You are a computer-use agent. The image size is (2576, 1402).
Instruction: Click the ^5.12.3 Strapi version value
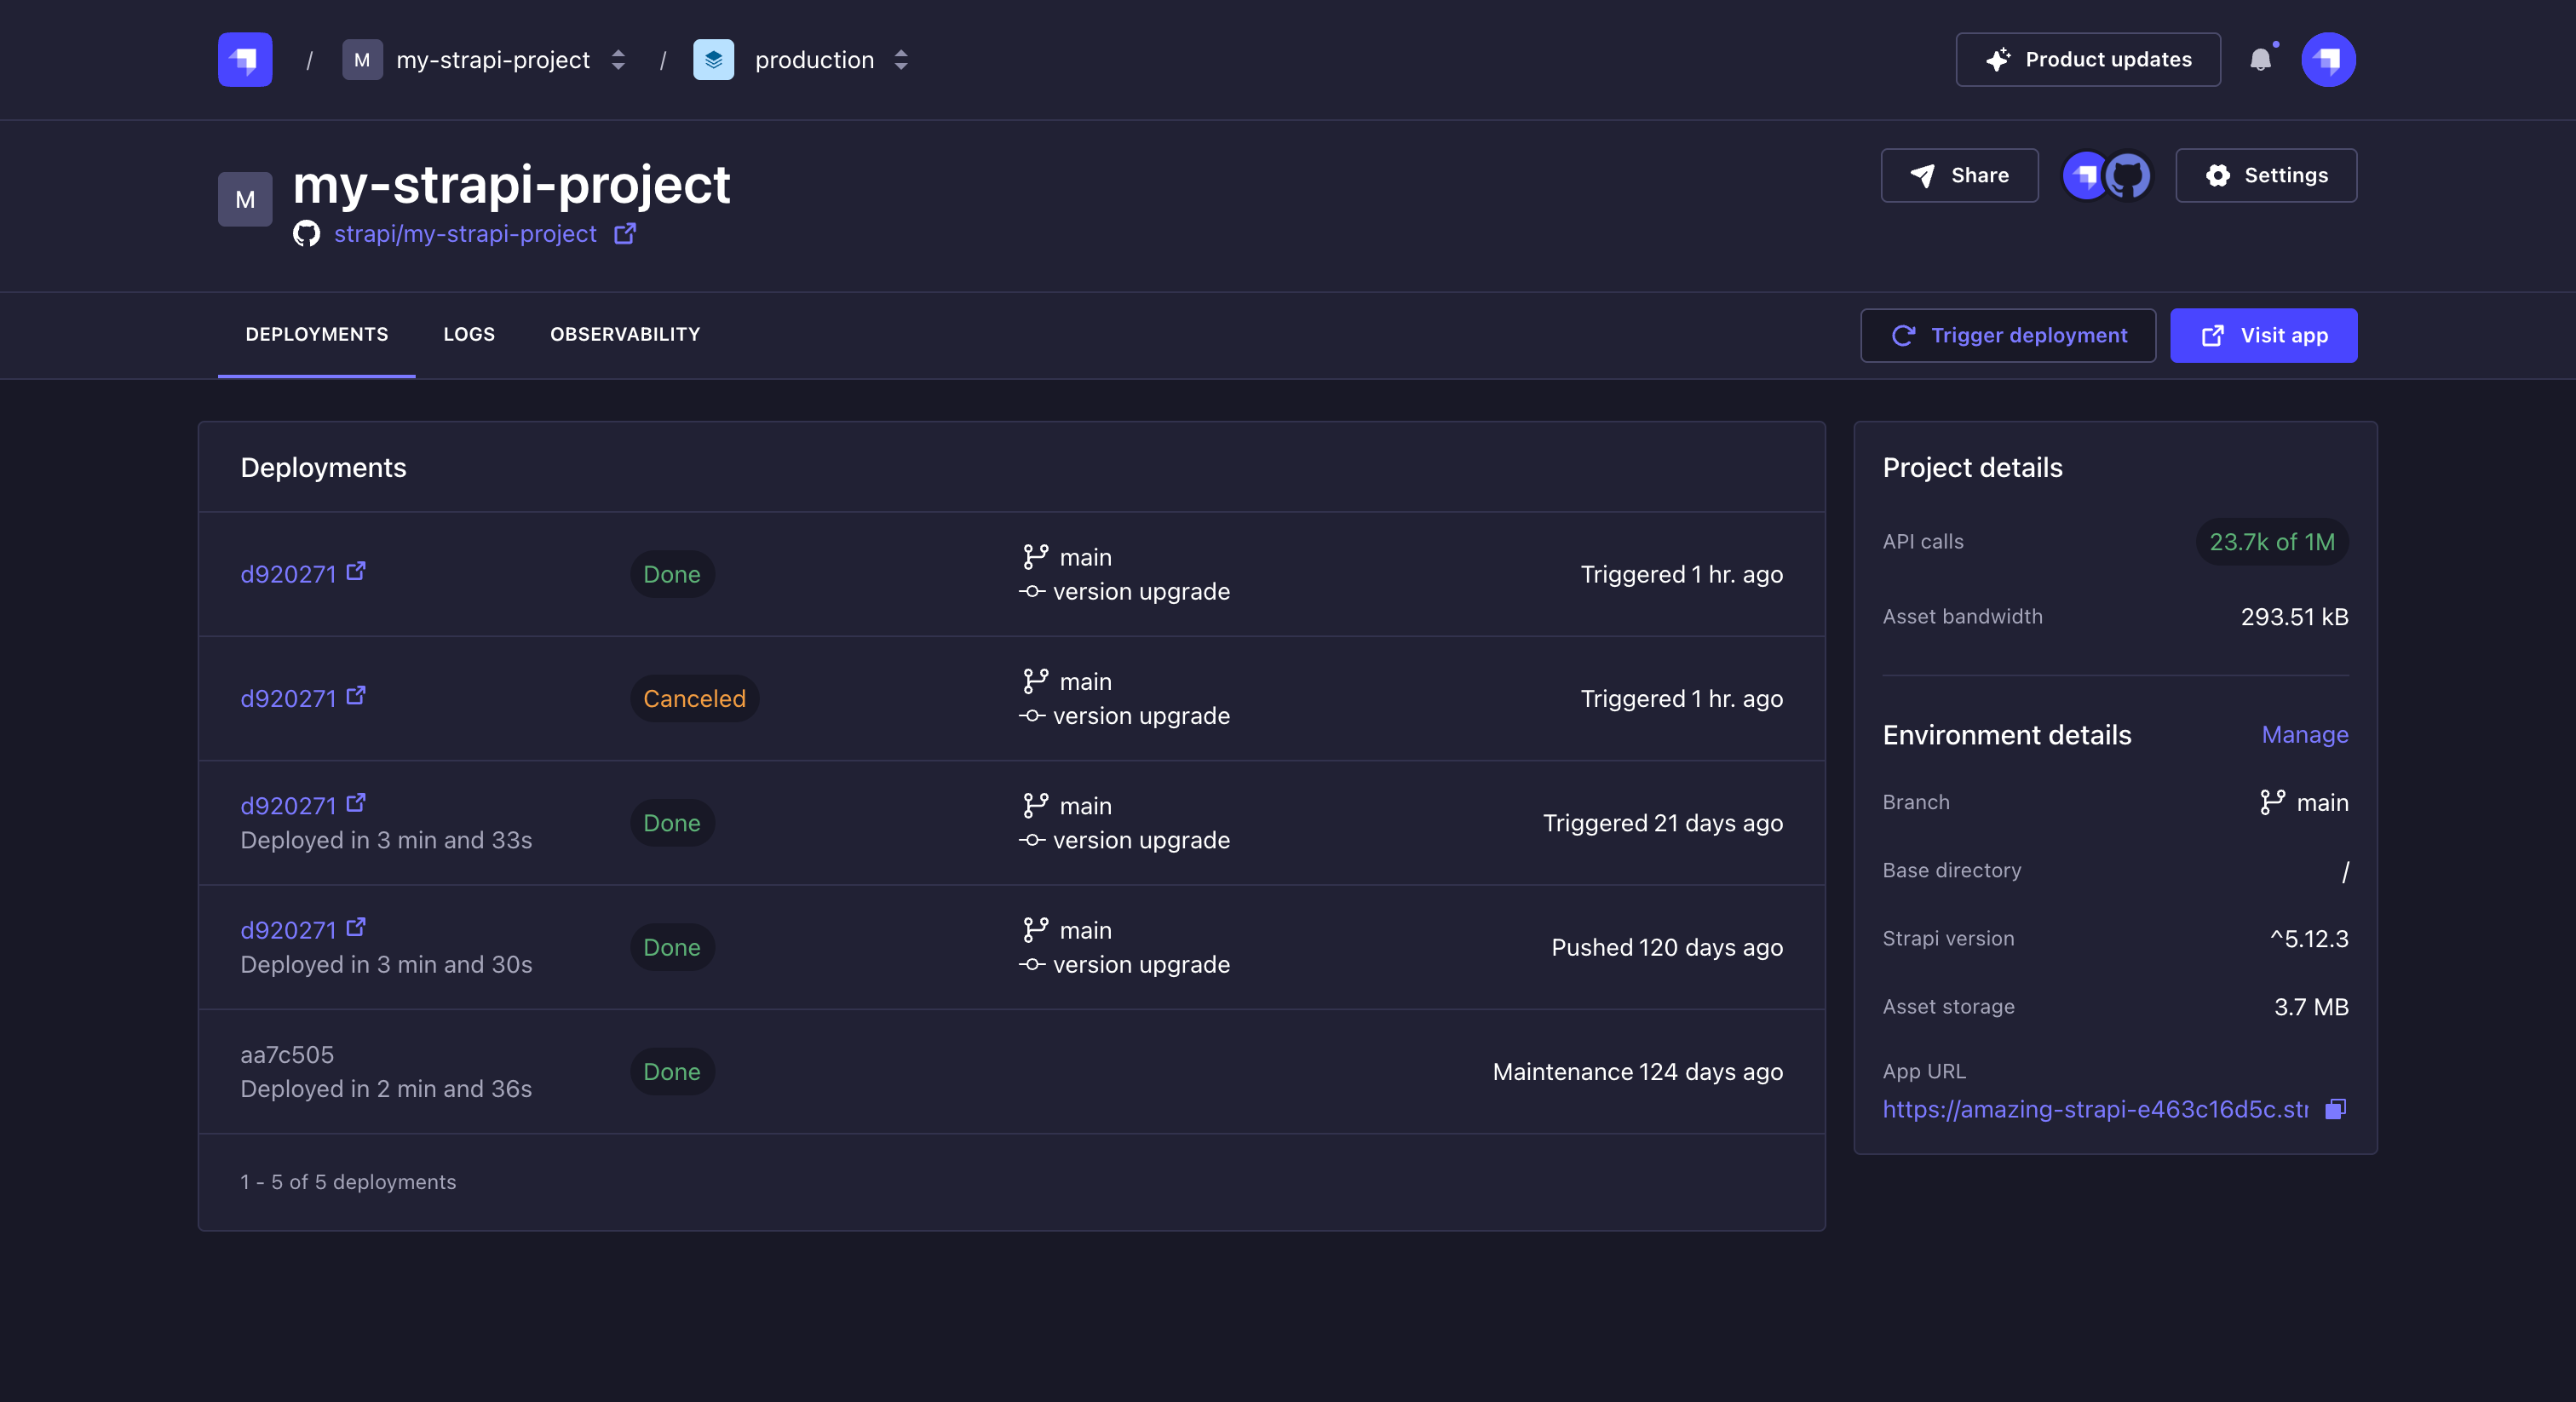[x=2309, y=939]
